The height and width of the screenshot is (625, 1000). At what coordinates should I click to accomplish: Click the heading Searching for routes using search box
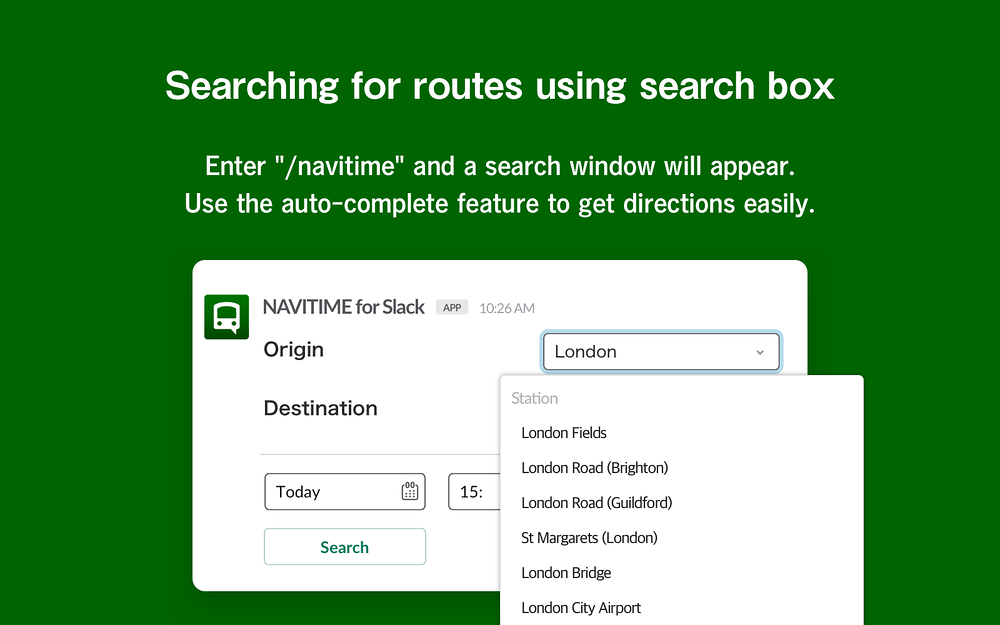(x=500, y=86)
